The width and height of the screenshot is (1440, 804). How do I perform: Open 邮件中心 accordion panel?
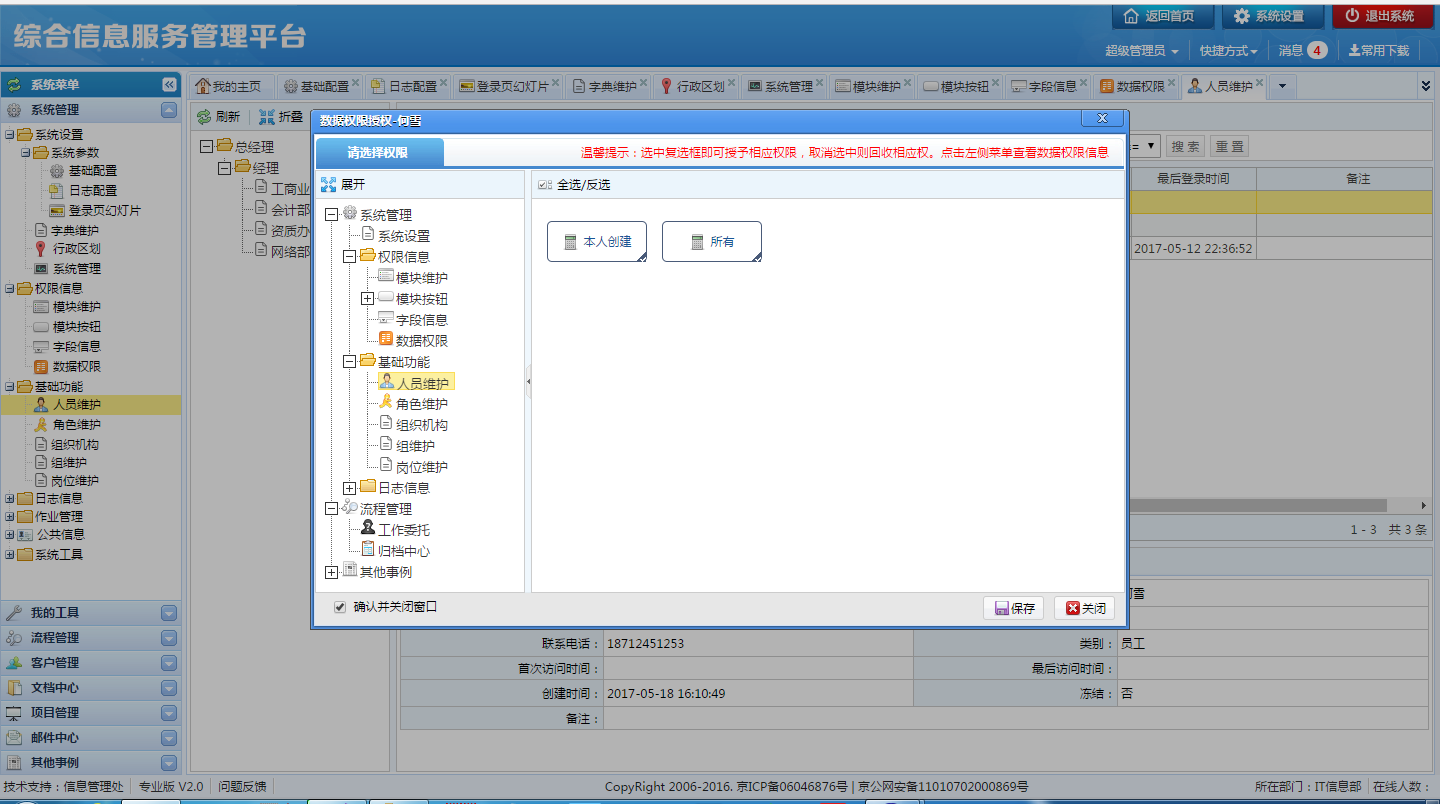click(91, 738)
